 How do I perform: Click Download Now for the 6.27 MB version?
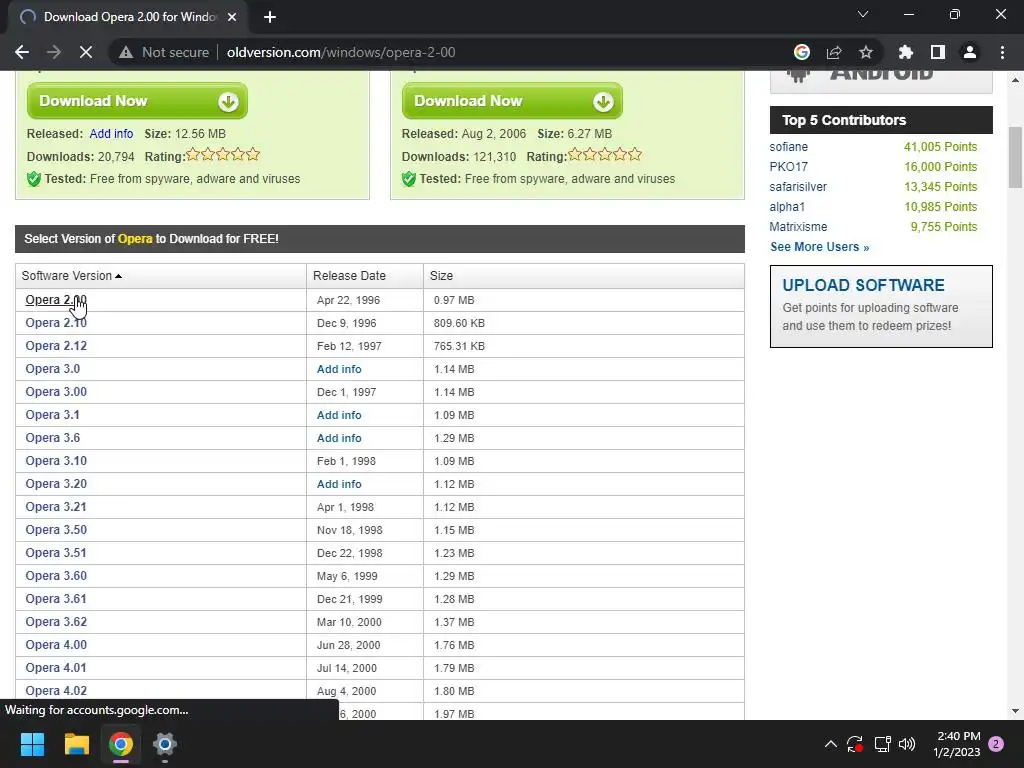point(512,101)
